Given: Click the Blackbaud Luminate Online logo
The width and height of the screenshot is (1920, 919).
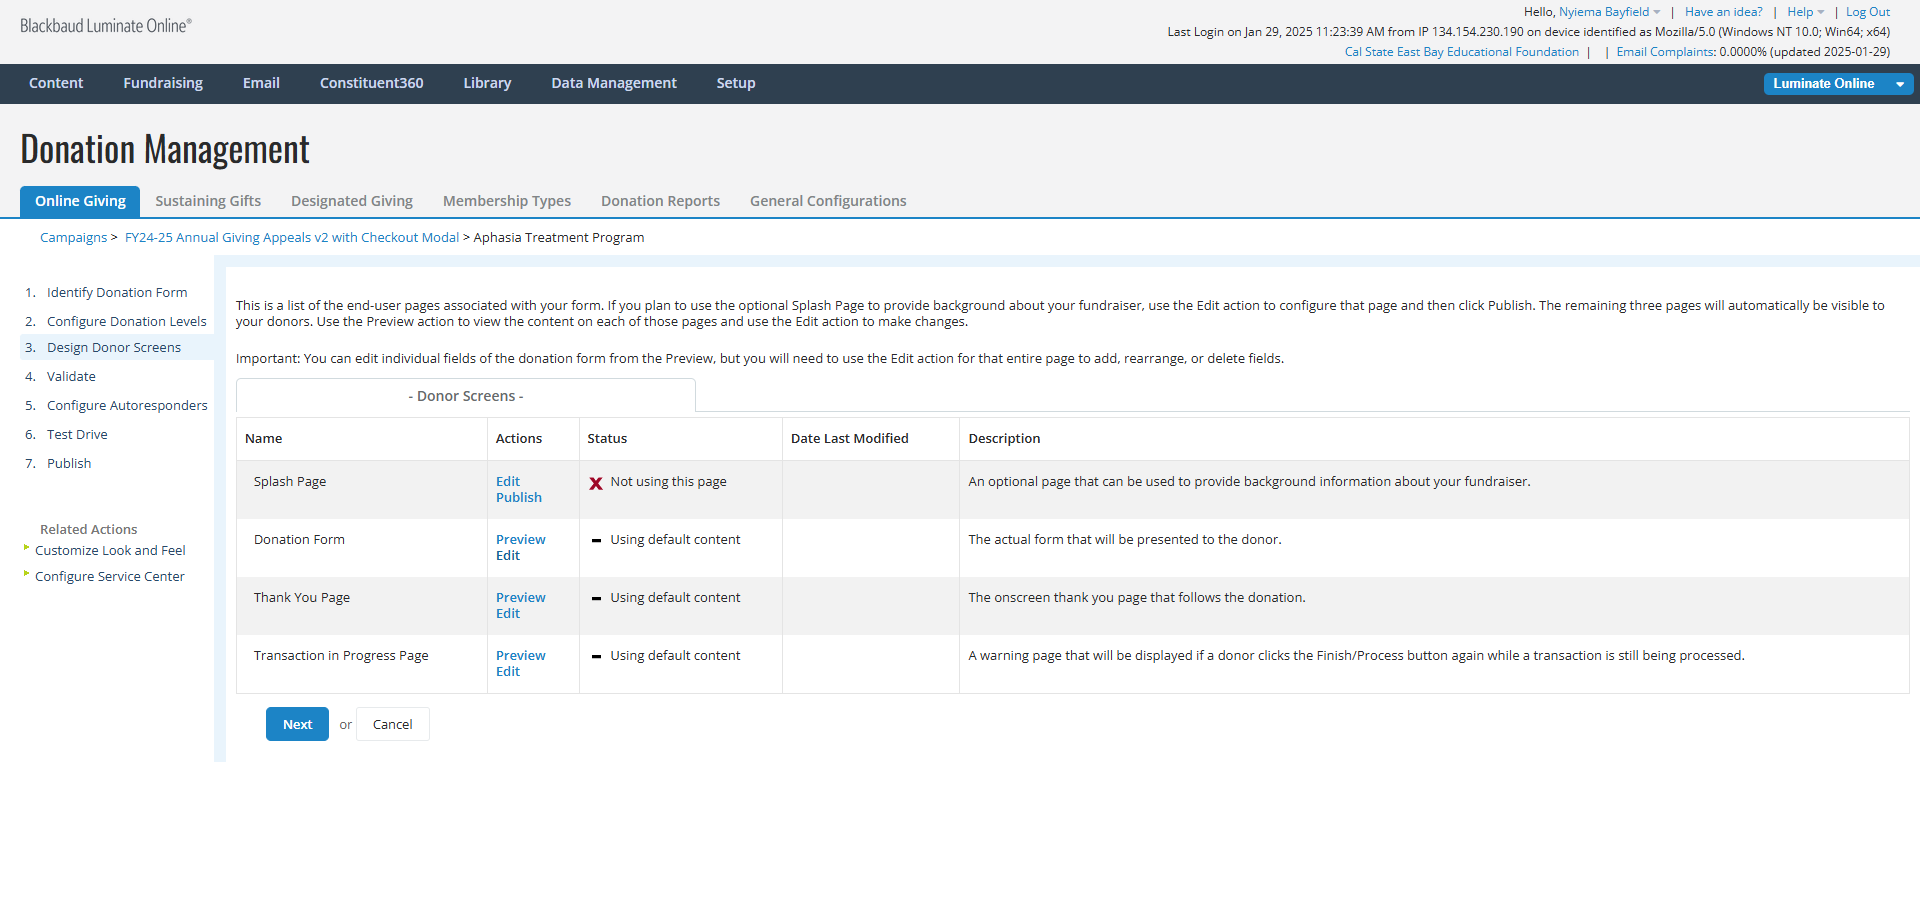Looking at the screenshot, I should (x=106, y=26).
